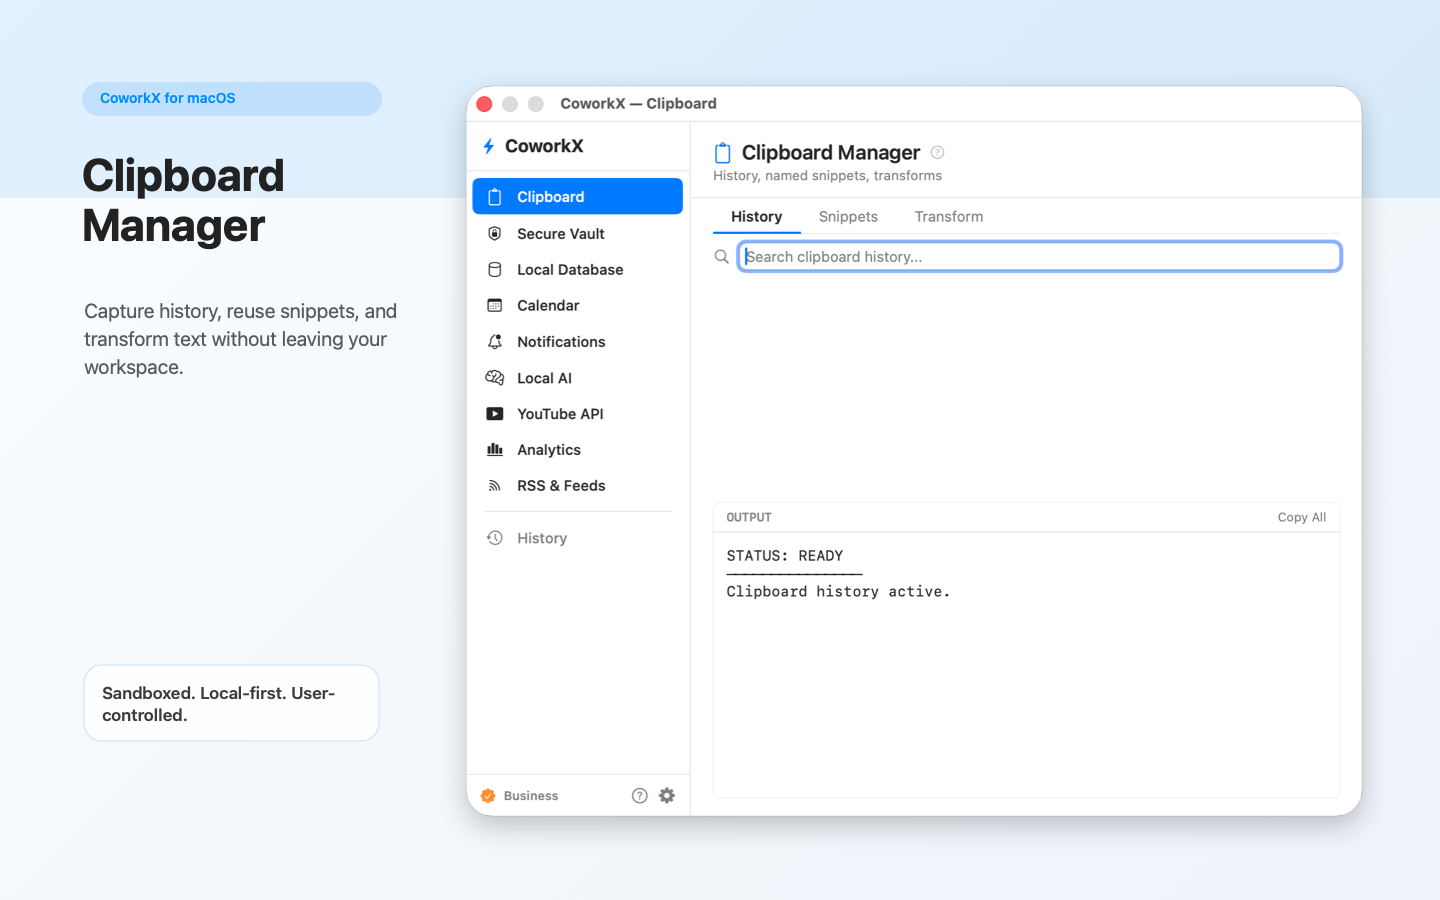Click the CoworkX for macOS badge
Screen dimensions: 1440x900
[232, 99]
